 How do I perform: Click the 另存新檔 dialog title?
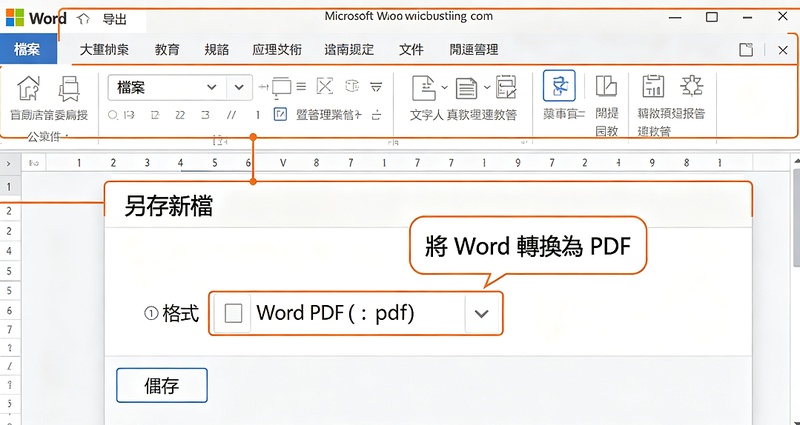point(168,206)
